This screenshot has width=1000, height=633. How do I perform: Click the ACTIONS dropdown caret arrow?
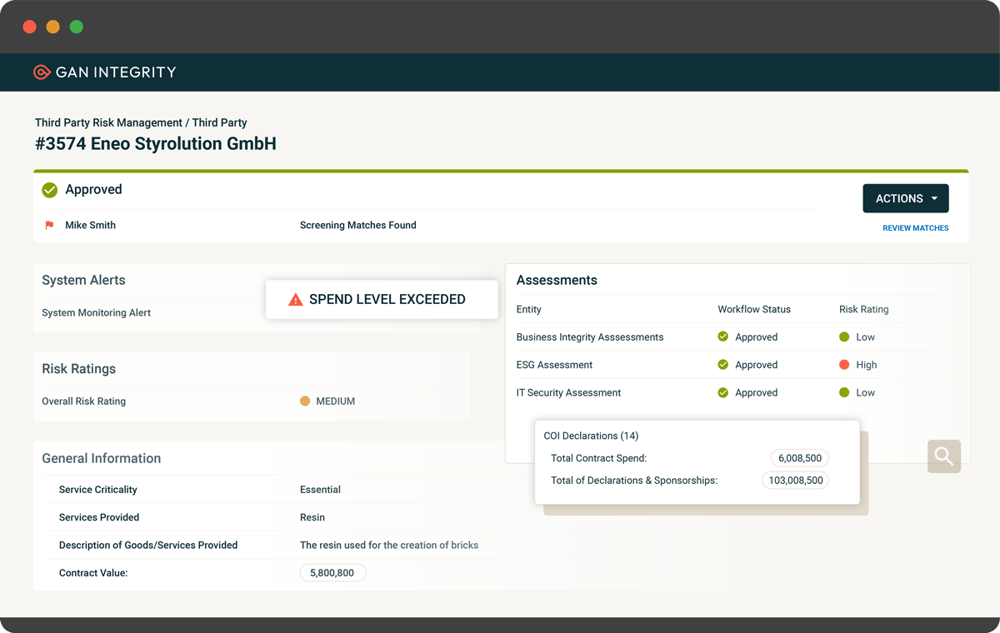tap(934, 198)
